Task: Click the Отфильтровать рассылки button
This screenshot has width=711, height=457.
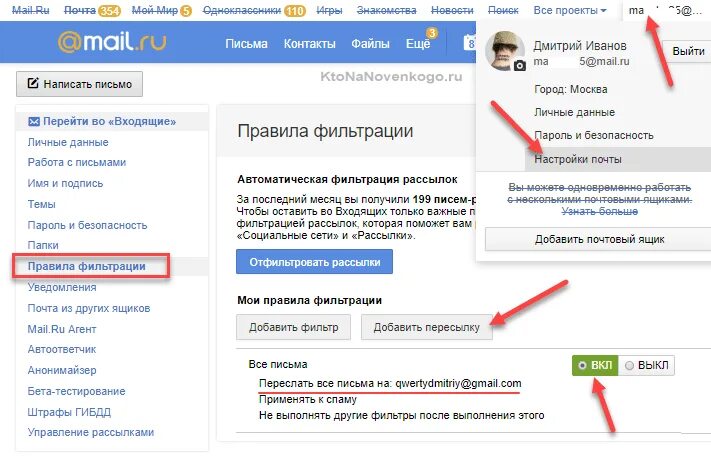Action: [x=314, y=262]
